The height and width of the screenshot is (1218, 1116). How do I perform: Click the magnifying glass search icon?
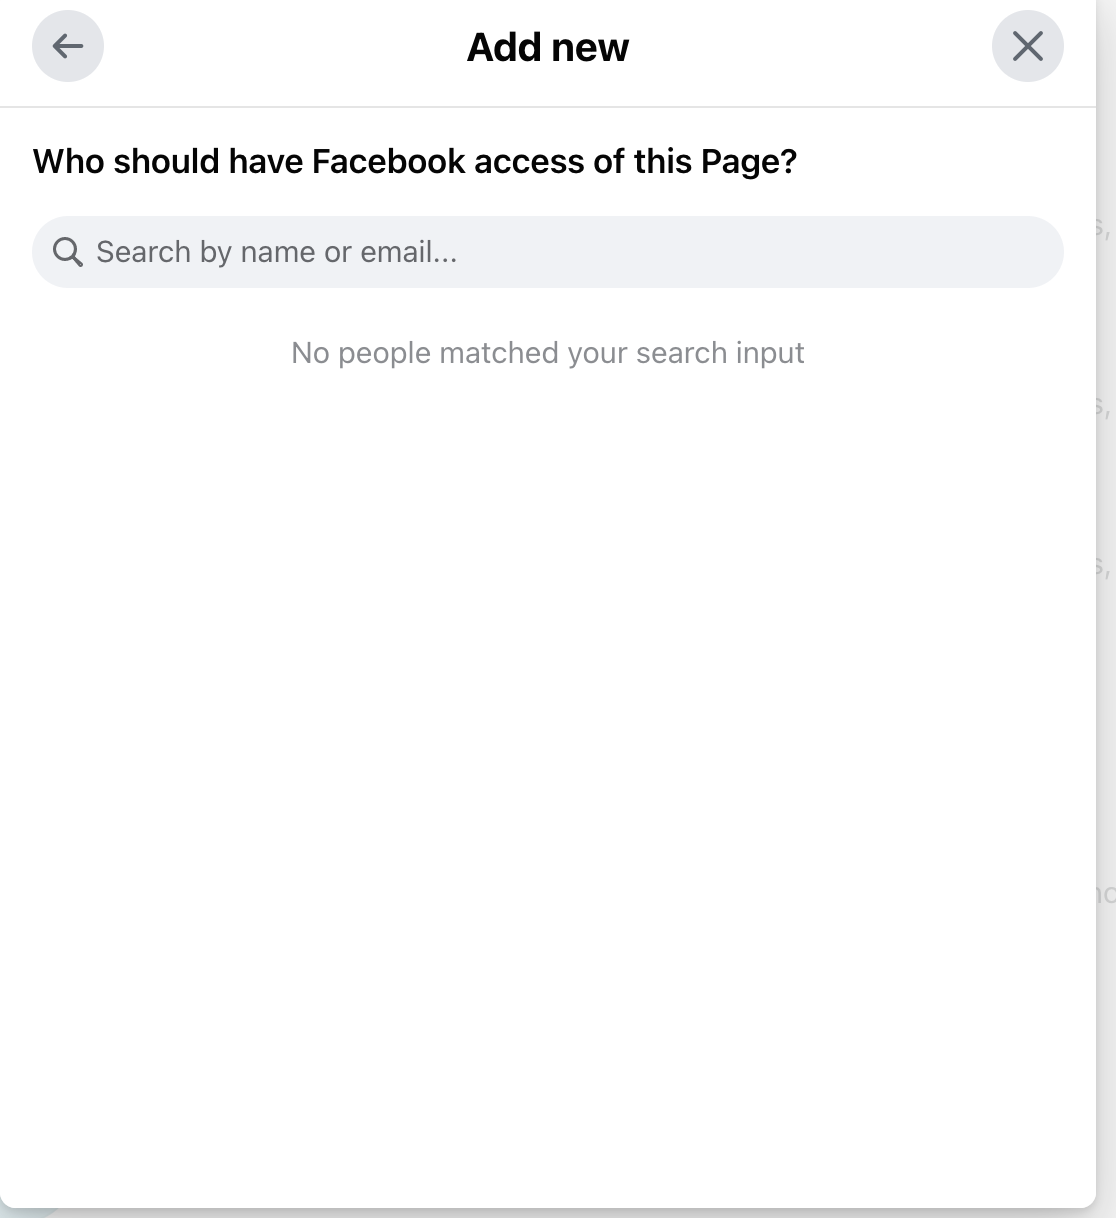pyautogui.click(x=68, y=252)
